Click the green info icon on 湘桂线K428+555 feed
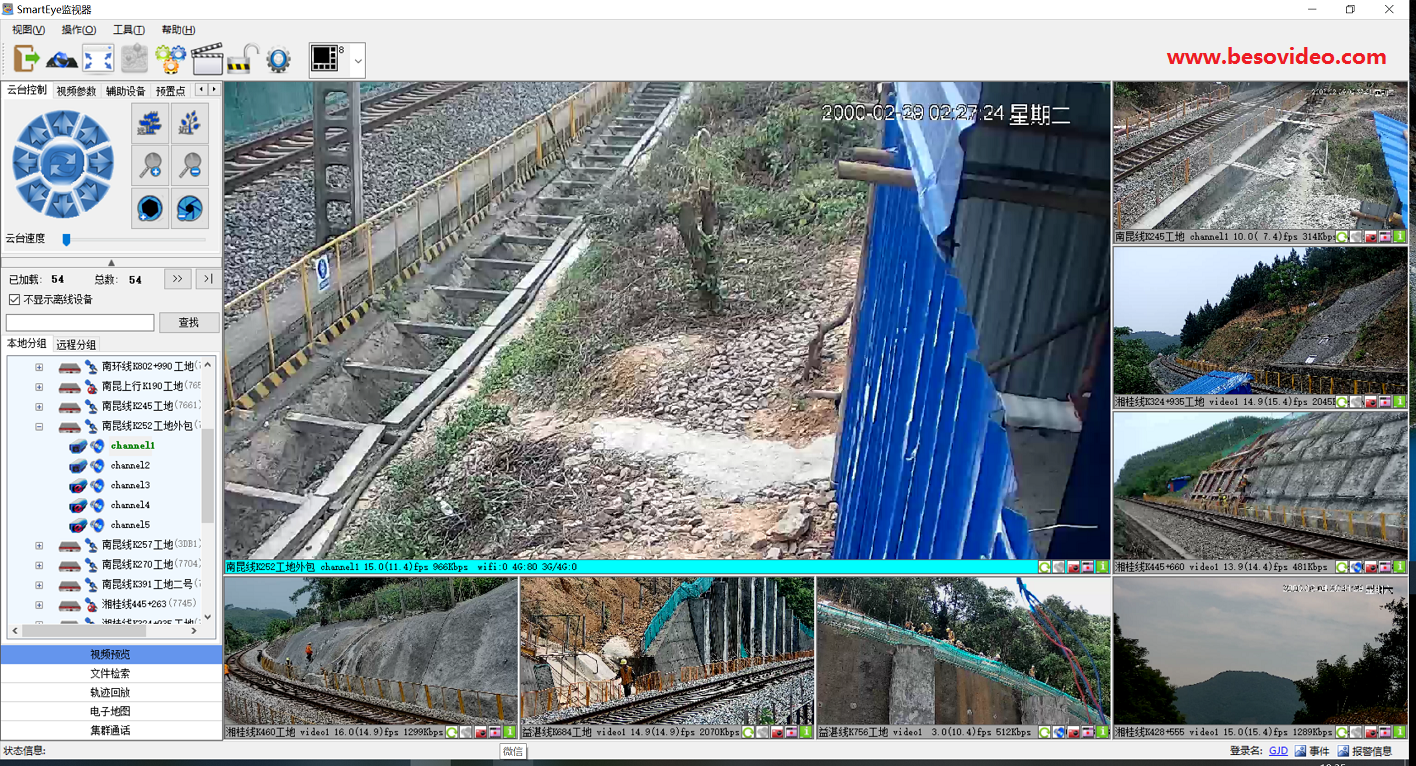This screenshot has height=766, width=1416. (x=1400, y=733)
